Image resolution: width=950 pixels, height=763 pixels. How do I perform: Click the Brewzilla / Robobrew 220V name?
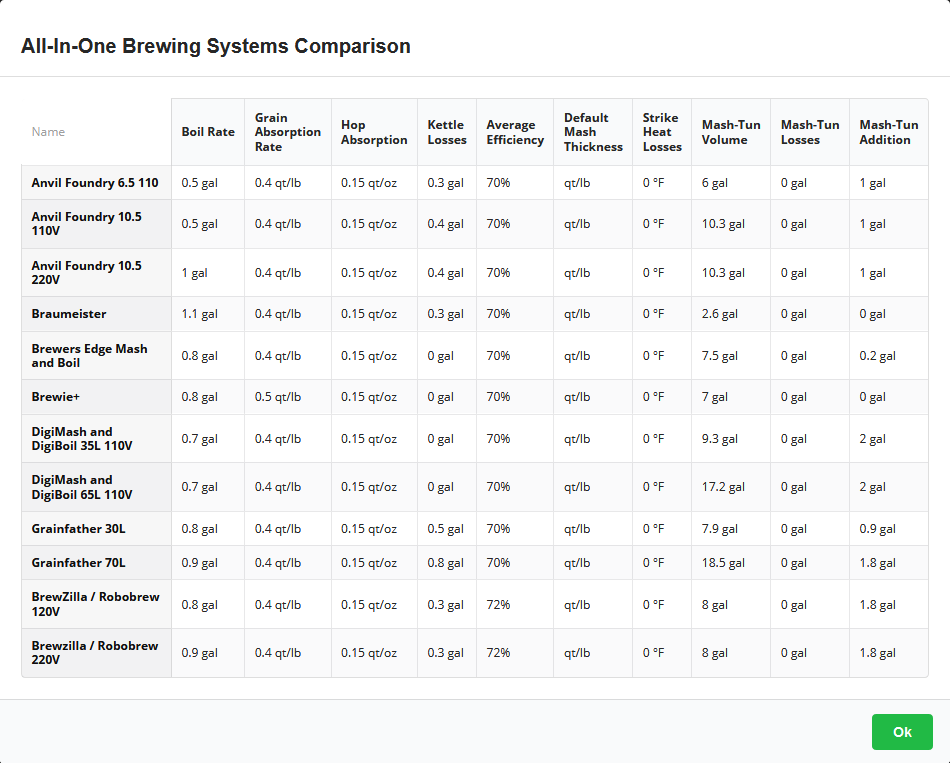click(x=95, y=653)
